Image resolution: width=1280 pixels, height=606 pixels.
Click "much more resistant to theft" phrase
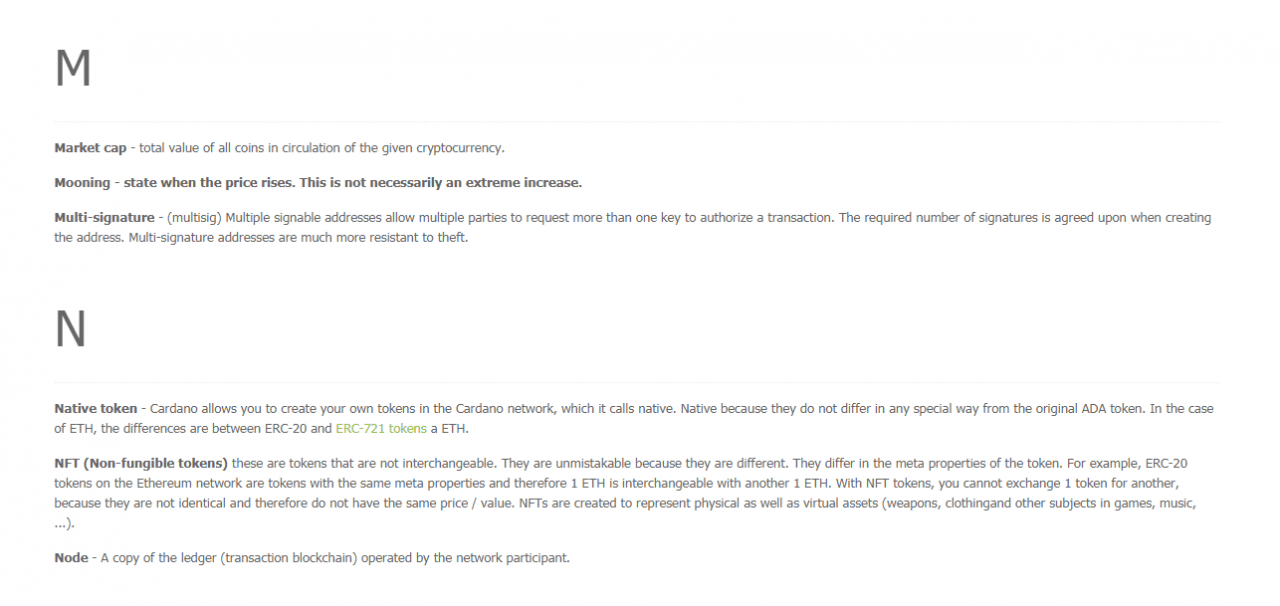[x=388, y=238]
